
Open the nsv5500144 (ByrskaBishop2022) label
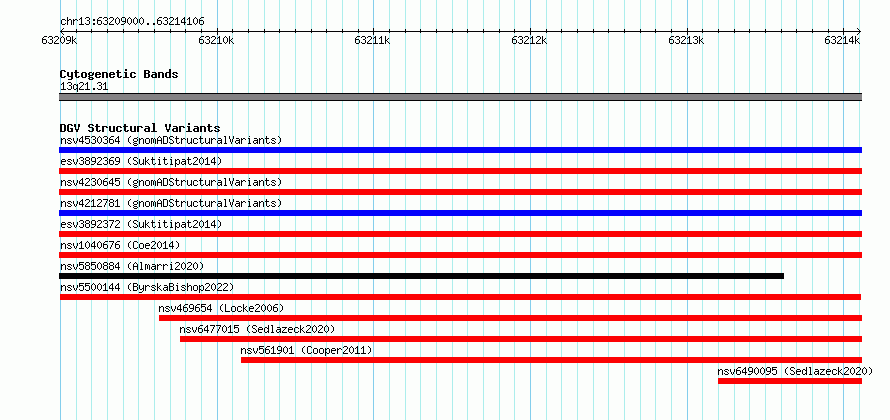tap(146, 287)
